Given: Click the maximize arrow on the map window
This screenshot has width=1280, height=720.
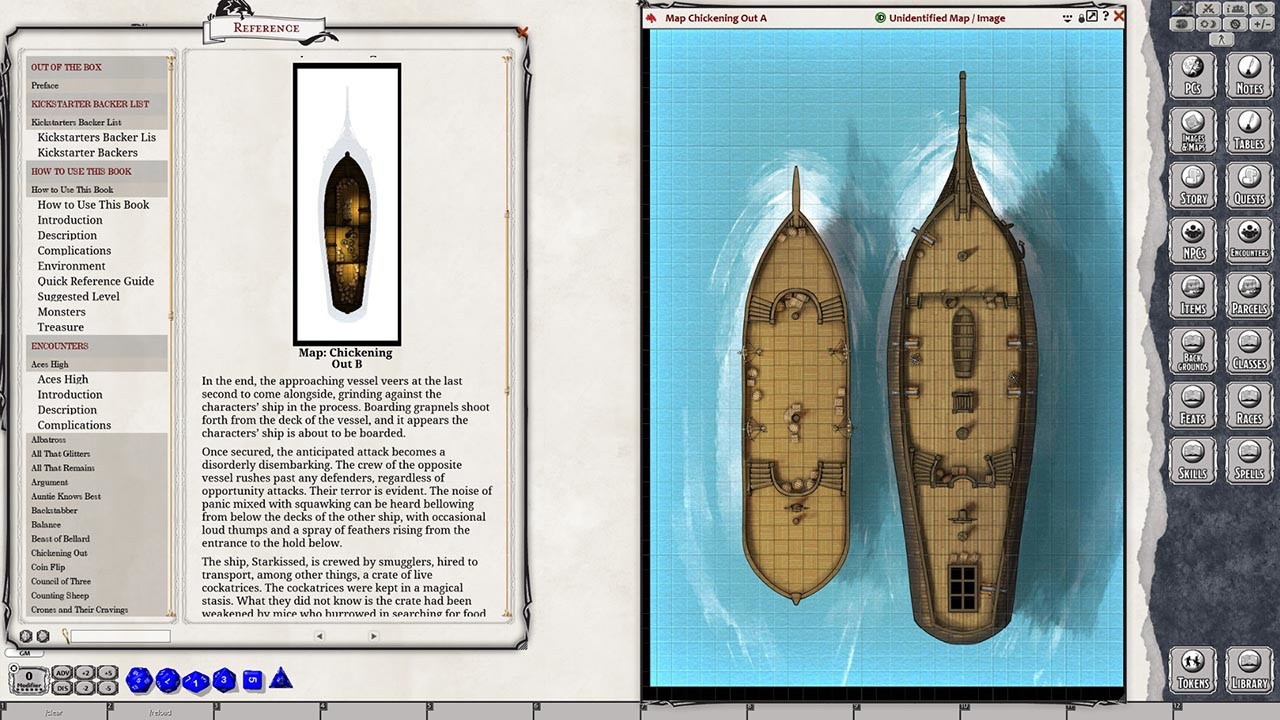Looking at the screenshot, I should point(1092,17).
